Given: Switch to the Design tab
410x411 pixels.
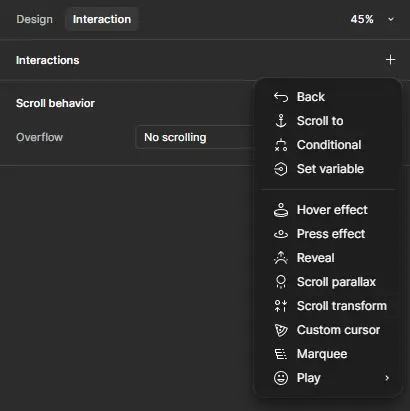Looking at the screenshot, I should (x=34, y=19).
